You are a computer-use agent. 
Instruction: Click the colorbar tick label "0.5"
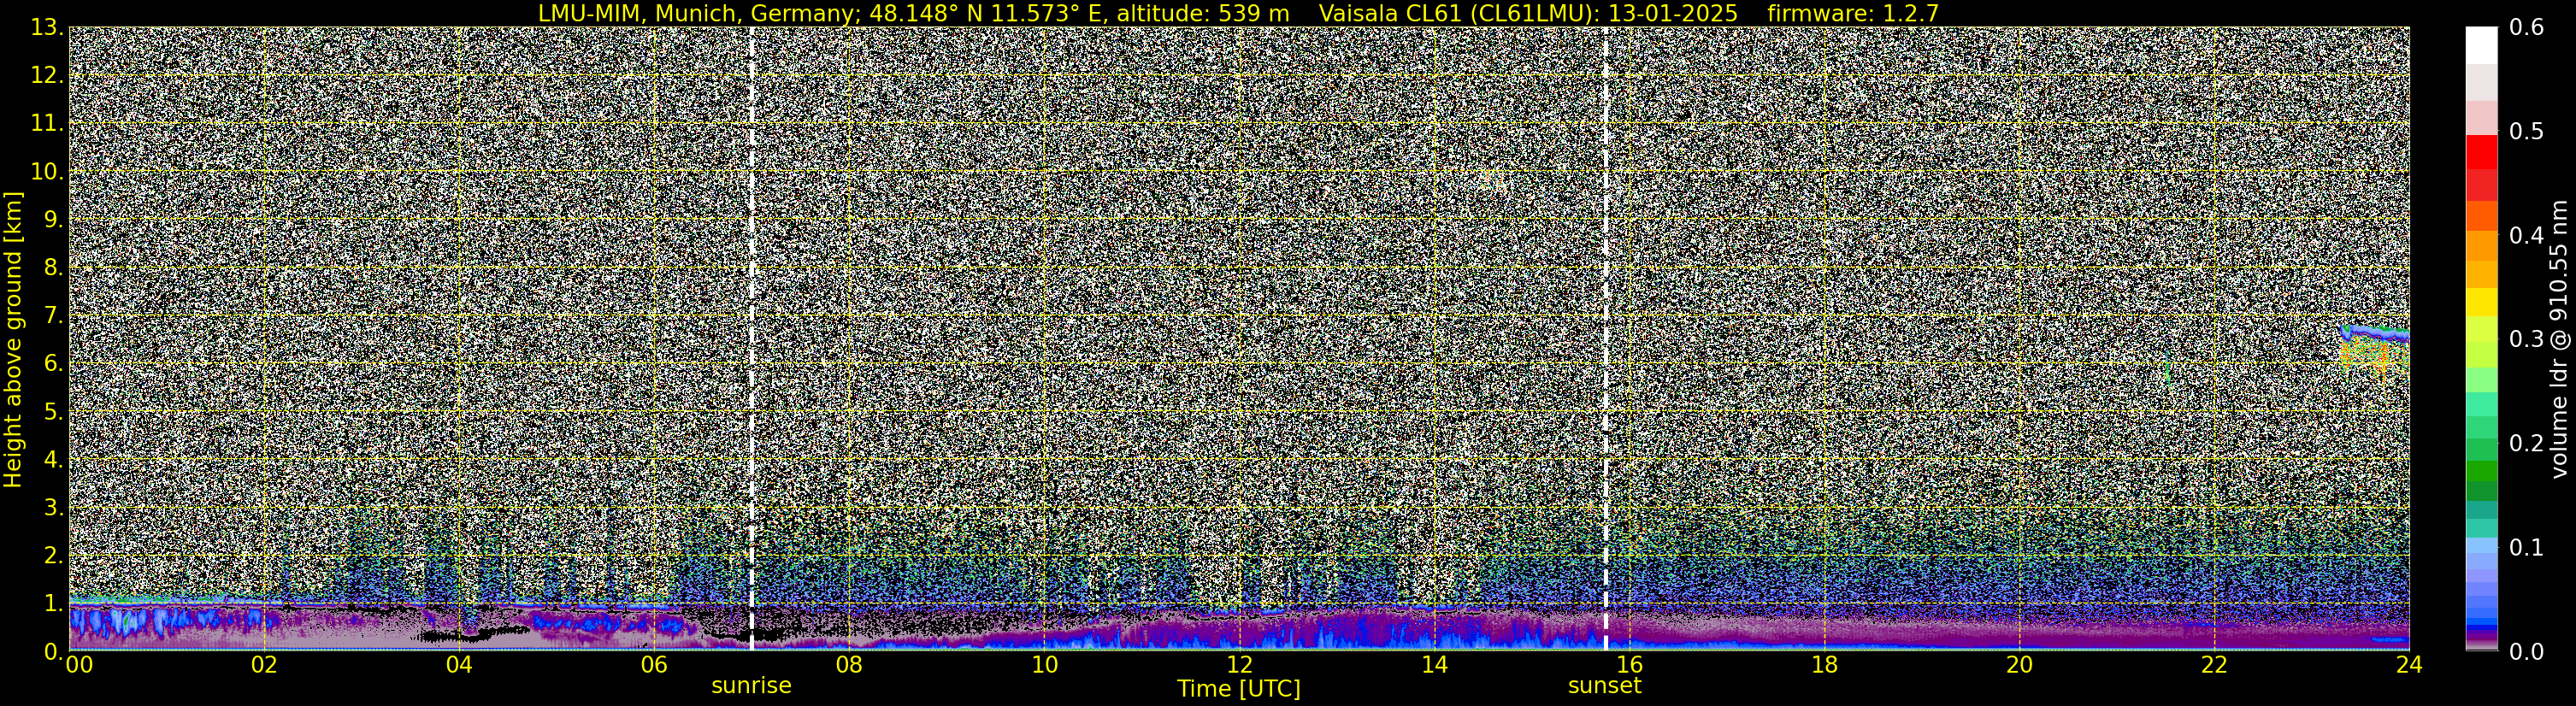click(x=2527, y=132)
